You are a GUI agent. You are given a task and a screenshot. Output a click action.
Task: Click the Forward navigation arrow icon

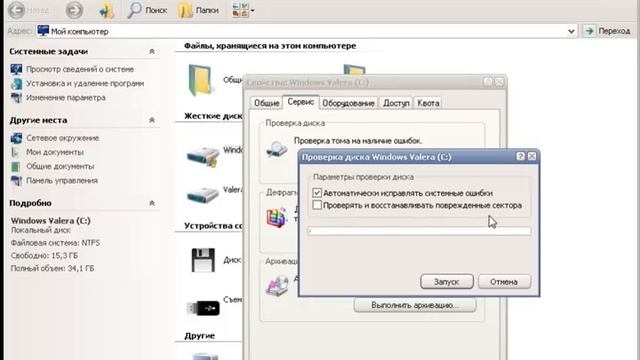click(74, 10)
